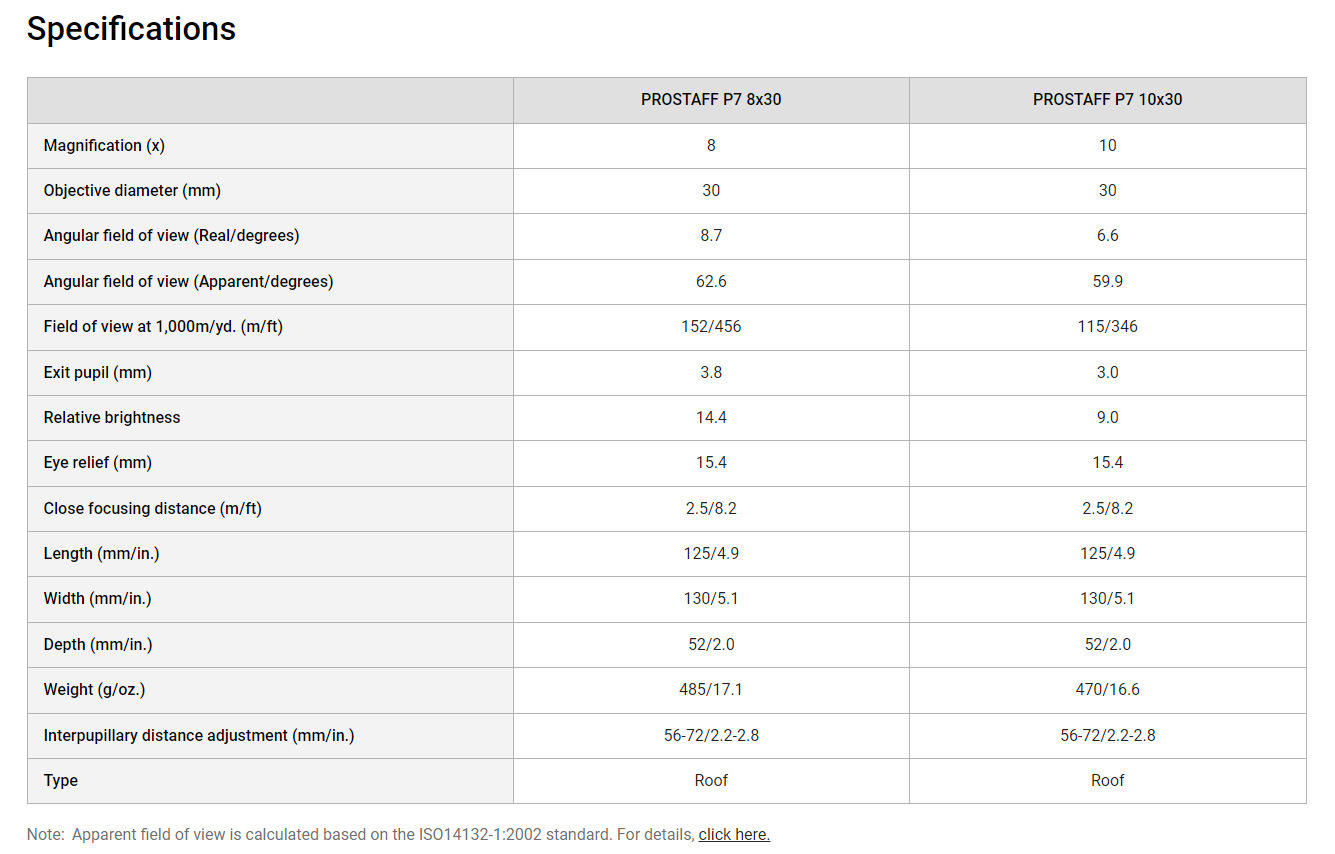Select the Weight (g/oz.) row label

coord(101,689)
